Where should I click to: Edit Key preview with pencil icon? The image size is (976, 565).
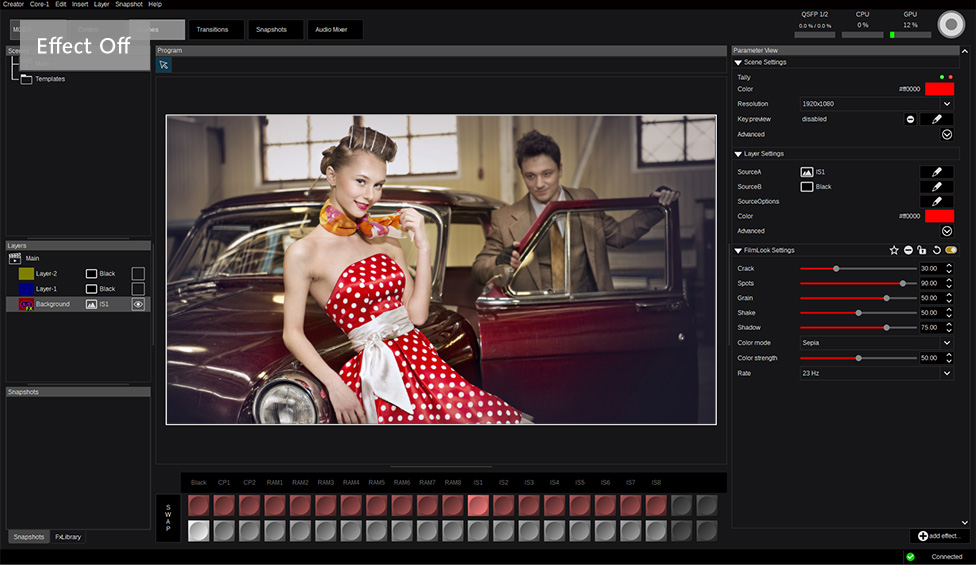point(937,119)
